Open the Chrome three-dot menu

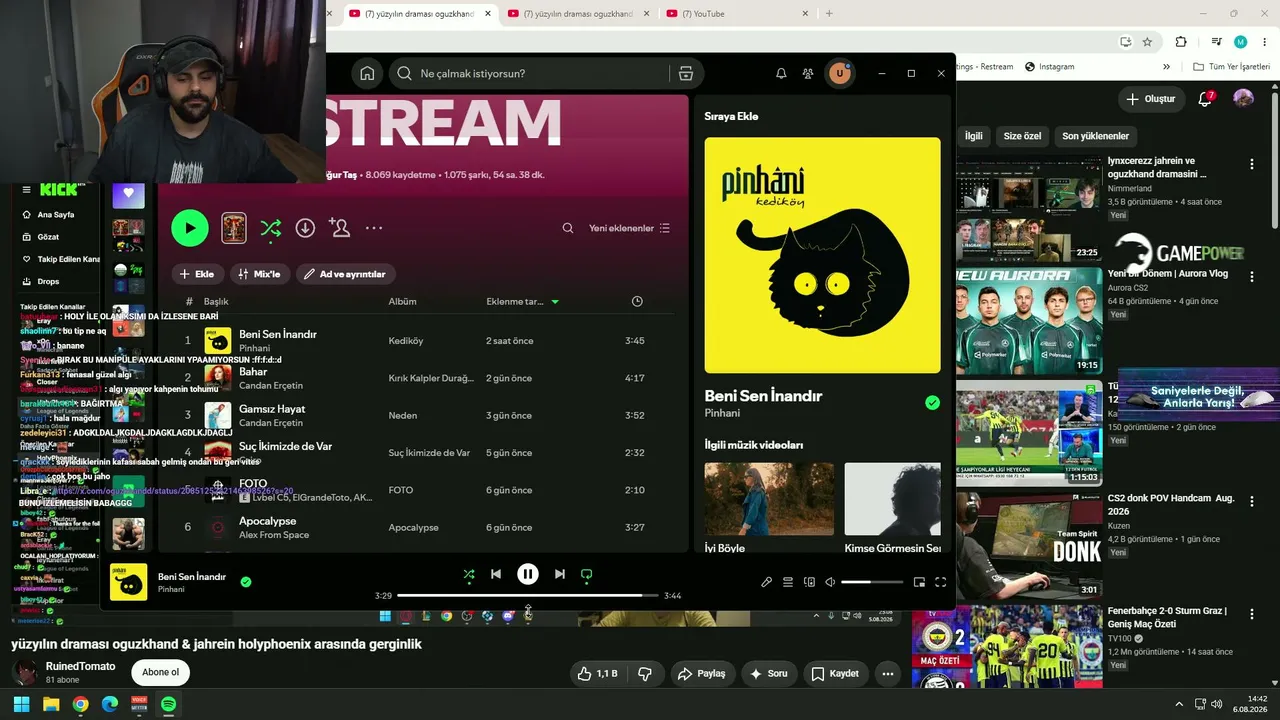point(1265,42)
